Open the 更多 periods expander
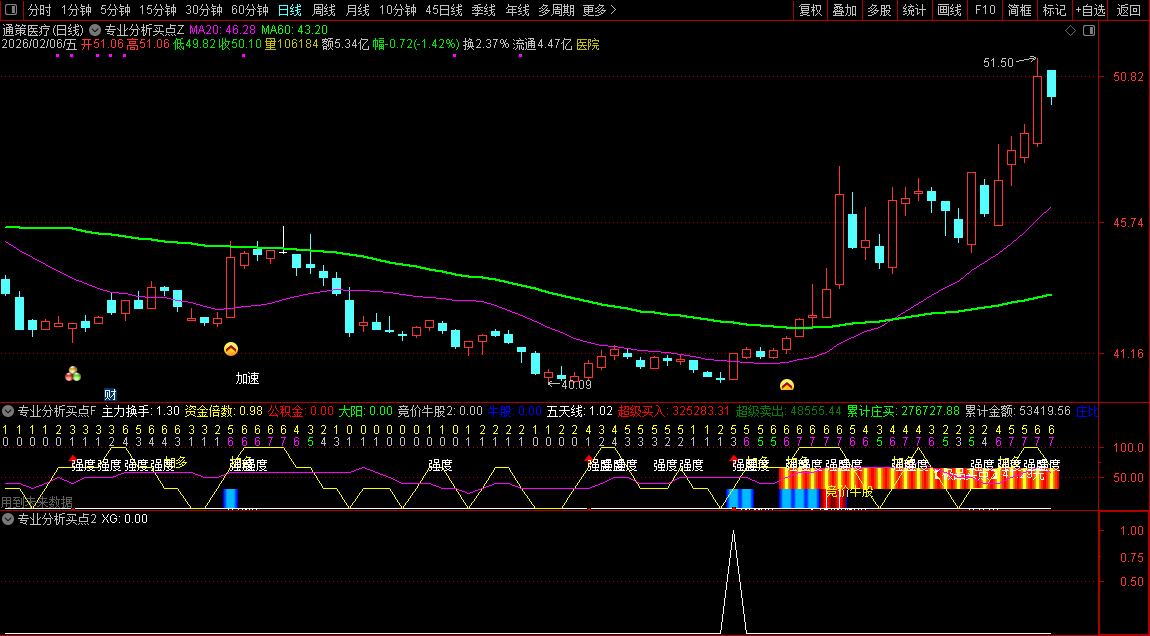This screenshot has width=1150, height=636. coord(598,10)
